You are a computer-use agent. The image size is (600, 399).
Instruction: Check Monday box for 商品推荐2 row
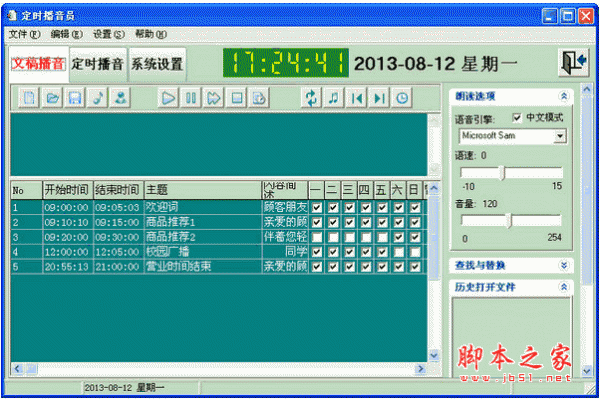pos(316,237)
